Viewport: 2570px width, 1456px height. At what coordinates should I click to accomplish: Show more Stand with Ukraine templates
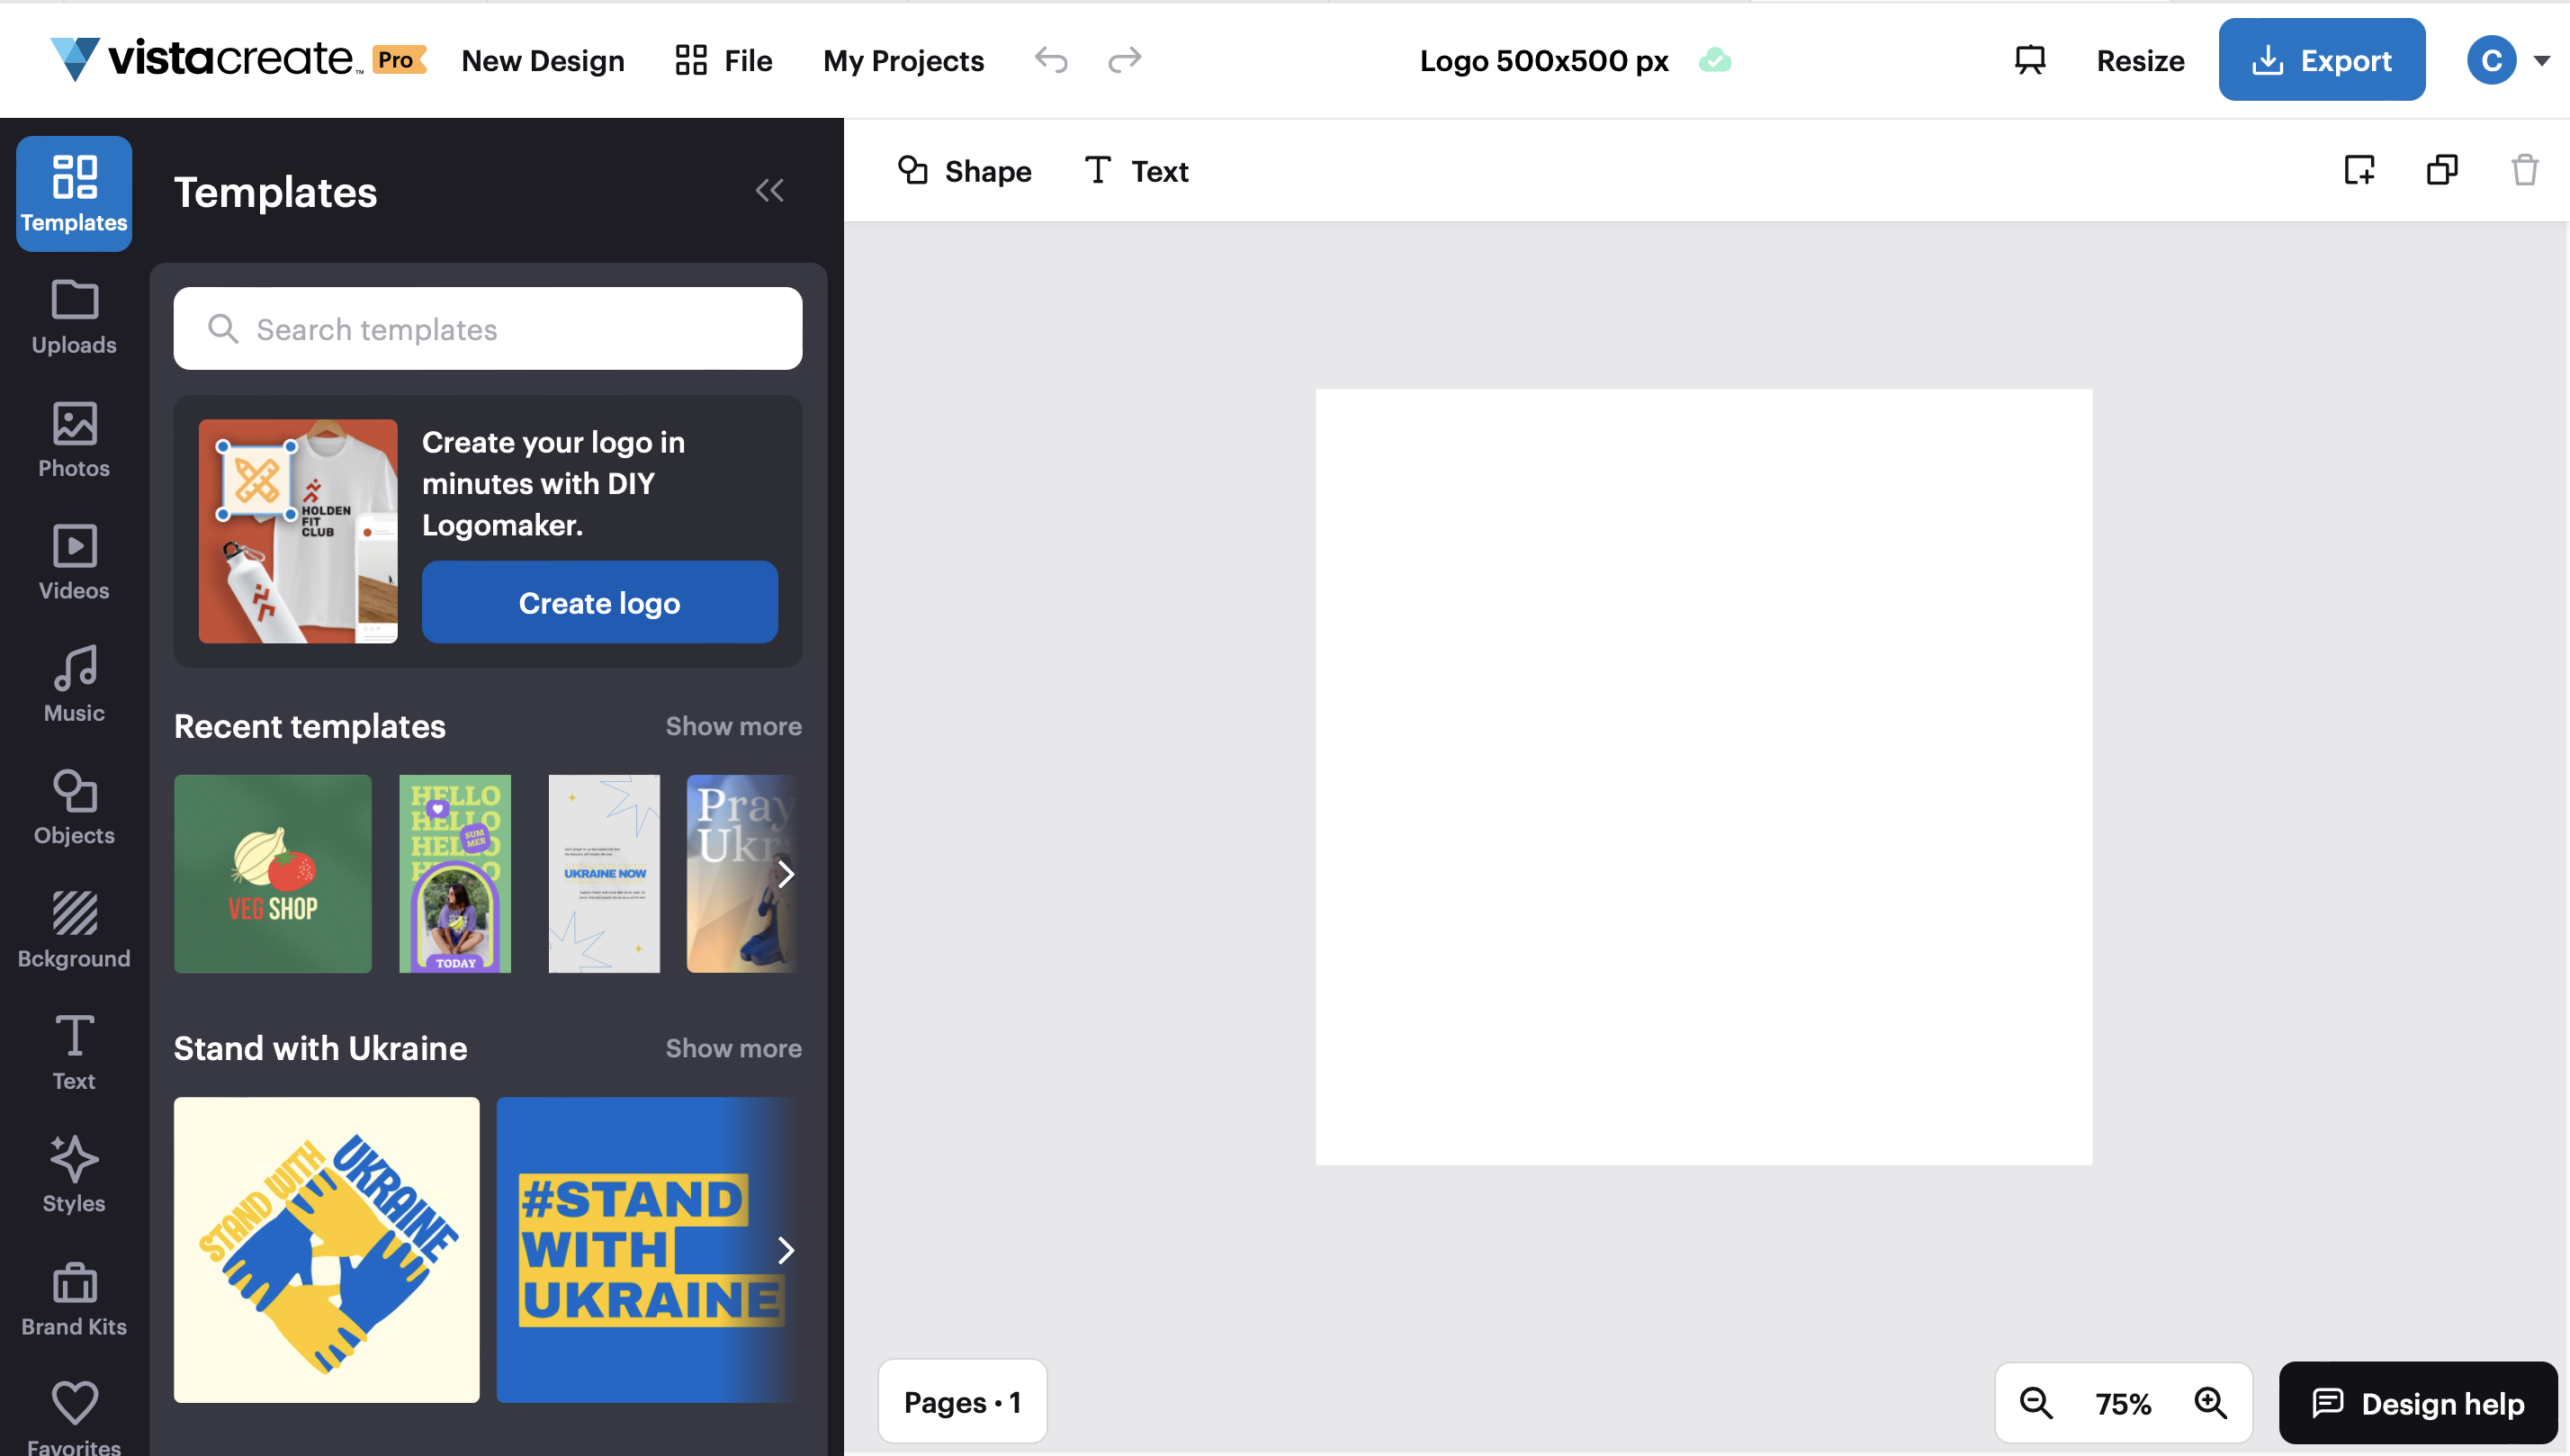(x=733, y=1048)
